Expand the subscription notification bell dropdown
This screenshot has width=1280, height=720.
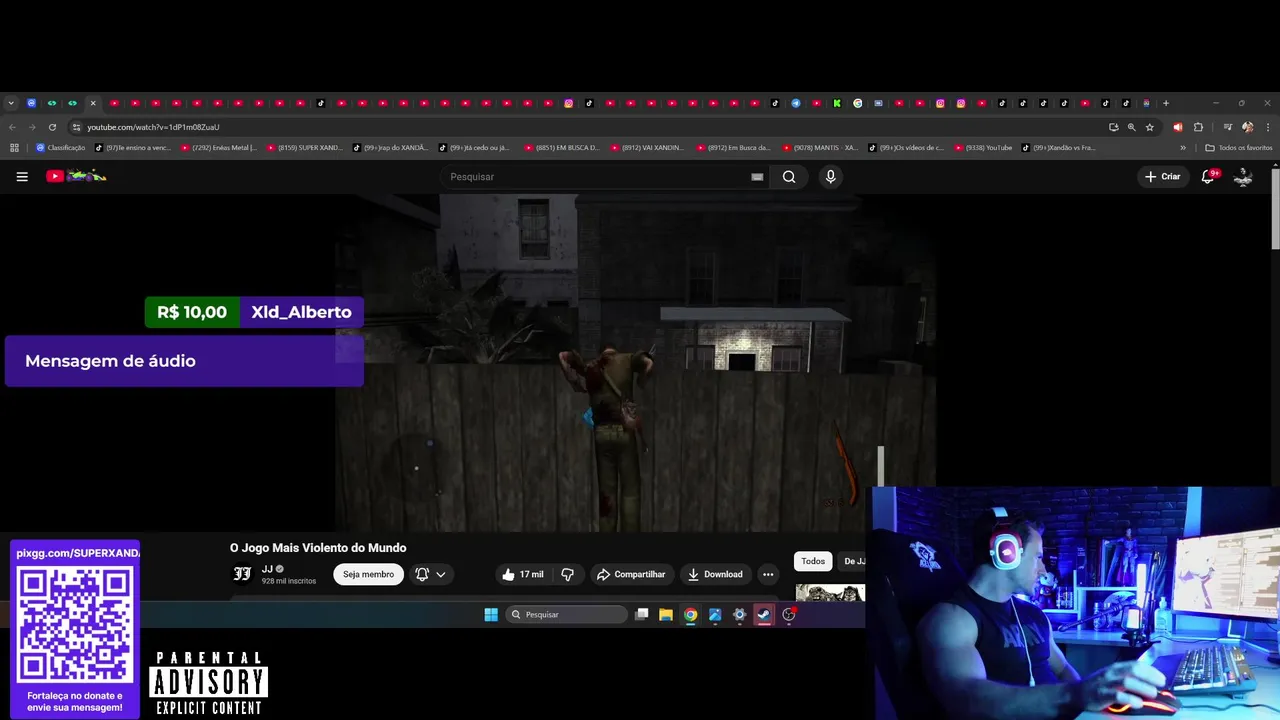pos(431,574)
